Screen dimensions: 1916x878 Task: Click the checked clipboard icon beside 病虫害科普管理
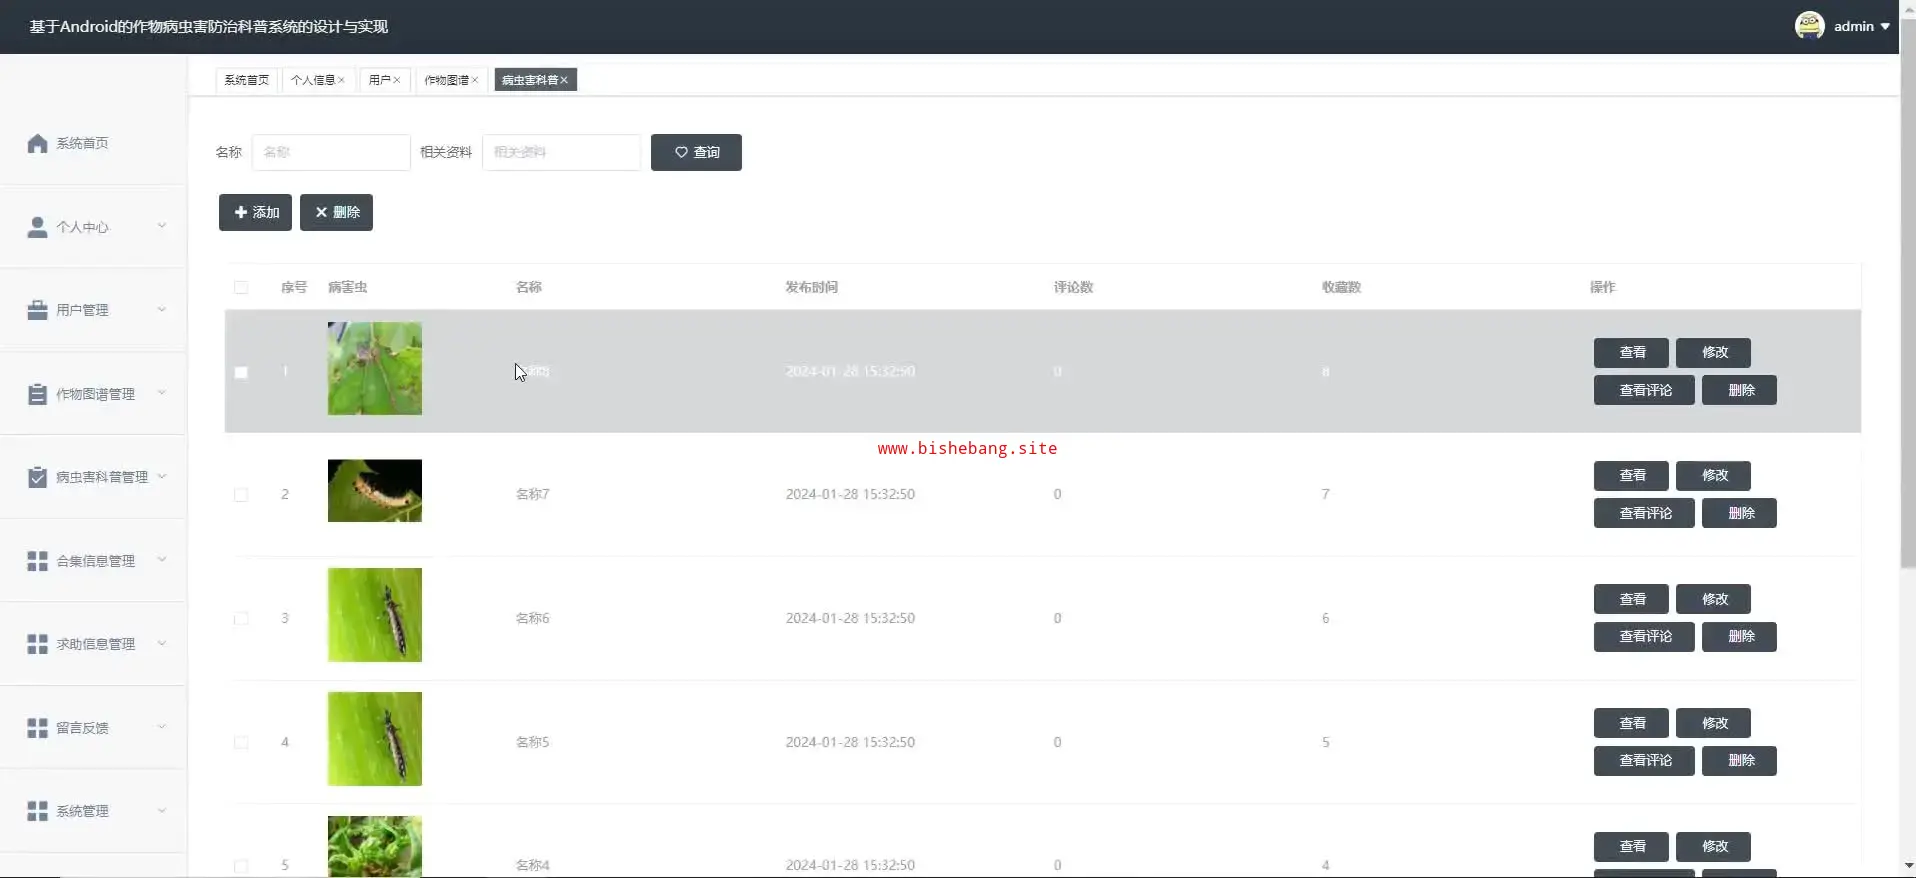[37, 477]
